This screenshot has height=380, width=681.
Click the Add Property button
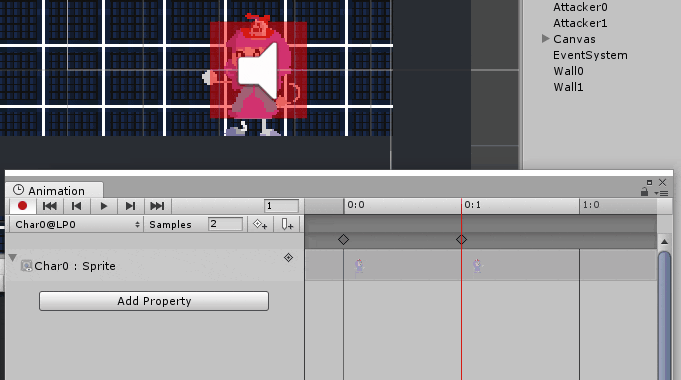pos(154,301)
